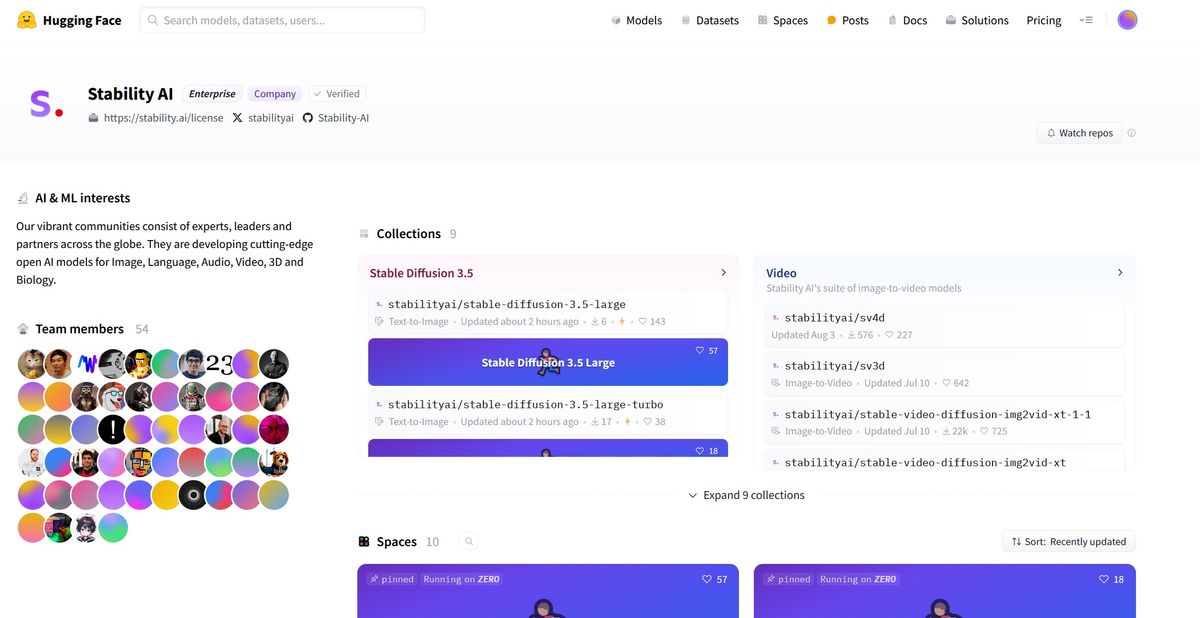This screenshot has height=618, width=1200.
Task: Open the stability.ai/license link
Action: (x=162, y=117)
